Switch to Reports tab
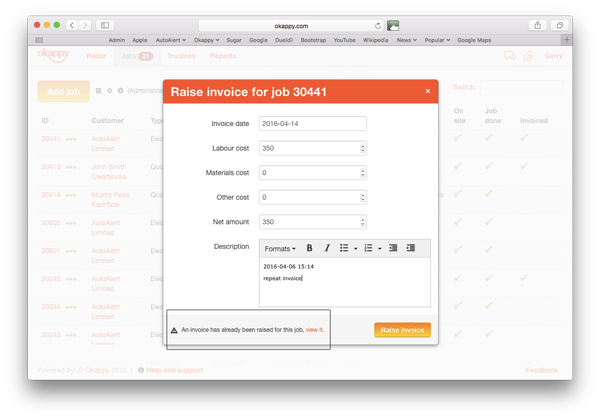The image size is (600, 419). 223,56
